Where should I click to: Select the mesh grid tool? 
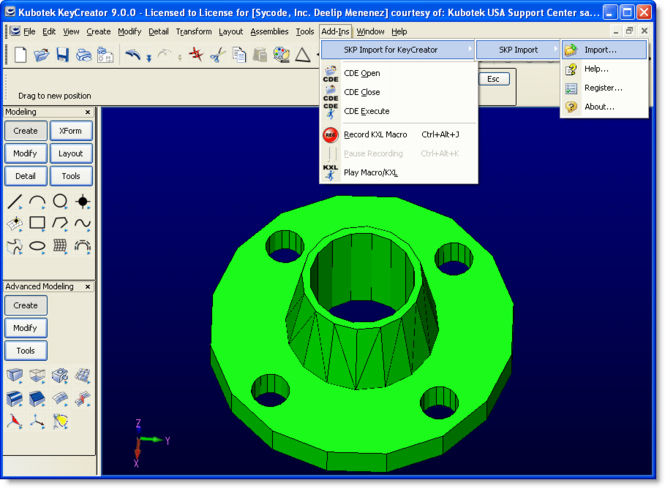[x=60, y=246]
